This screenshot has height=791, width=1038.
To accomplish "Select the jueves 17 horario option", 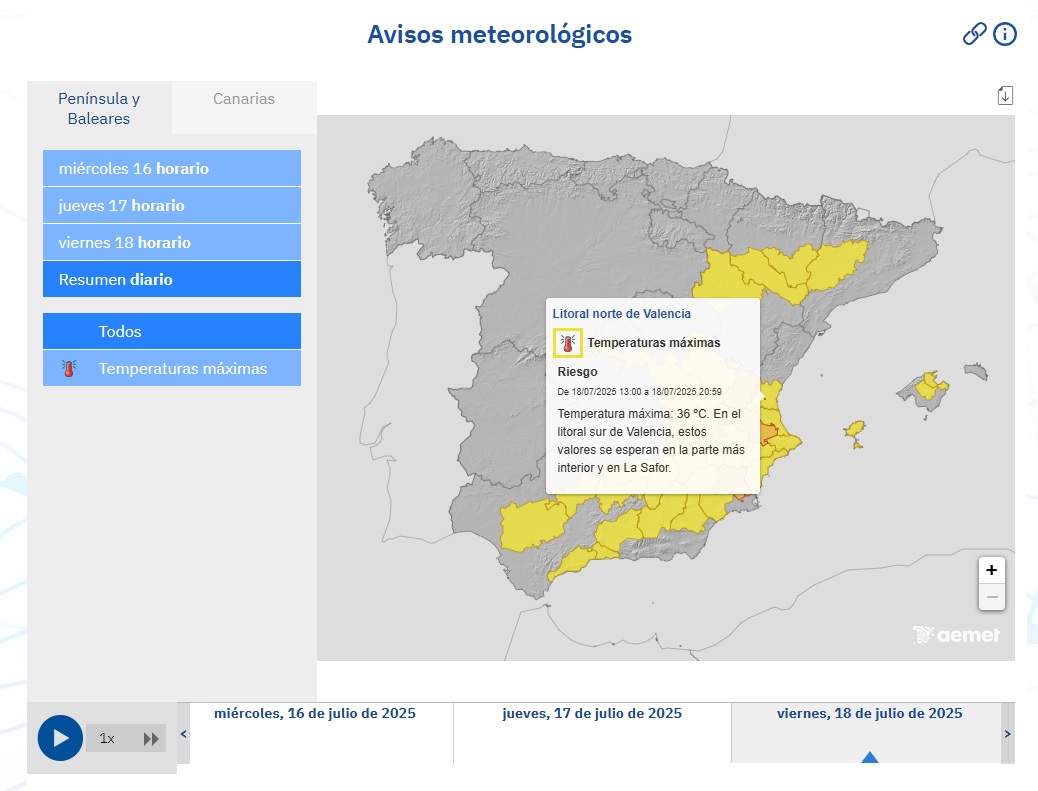I will [x=171, y=205].
